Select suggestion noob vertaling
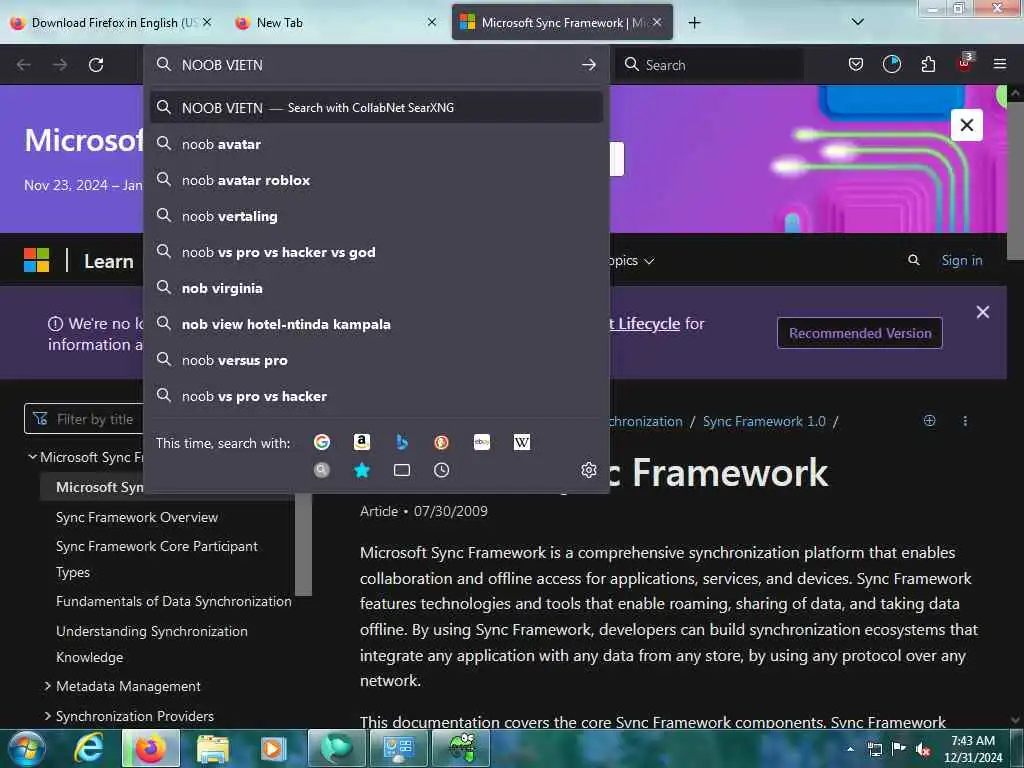1024x768 pixels. pos(376,216)
